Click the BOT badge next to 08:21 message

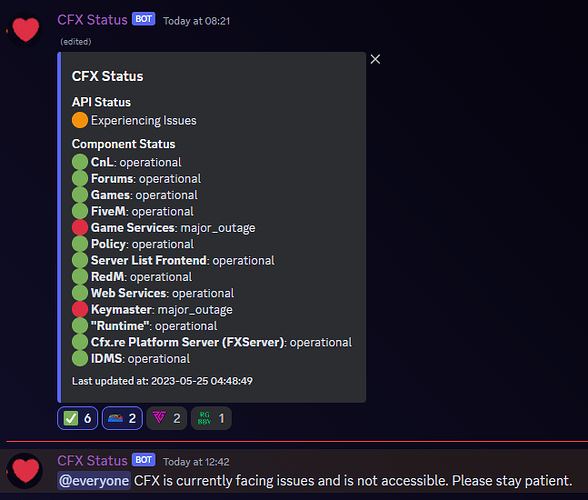coord(144,19)
